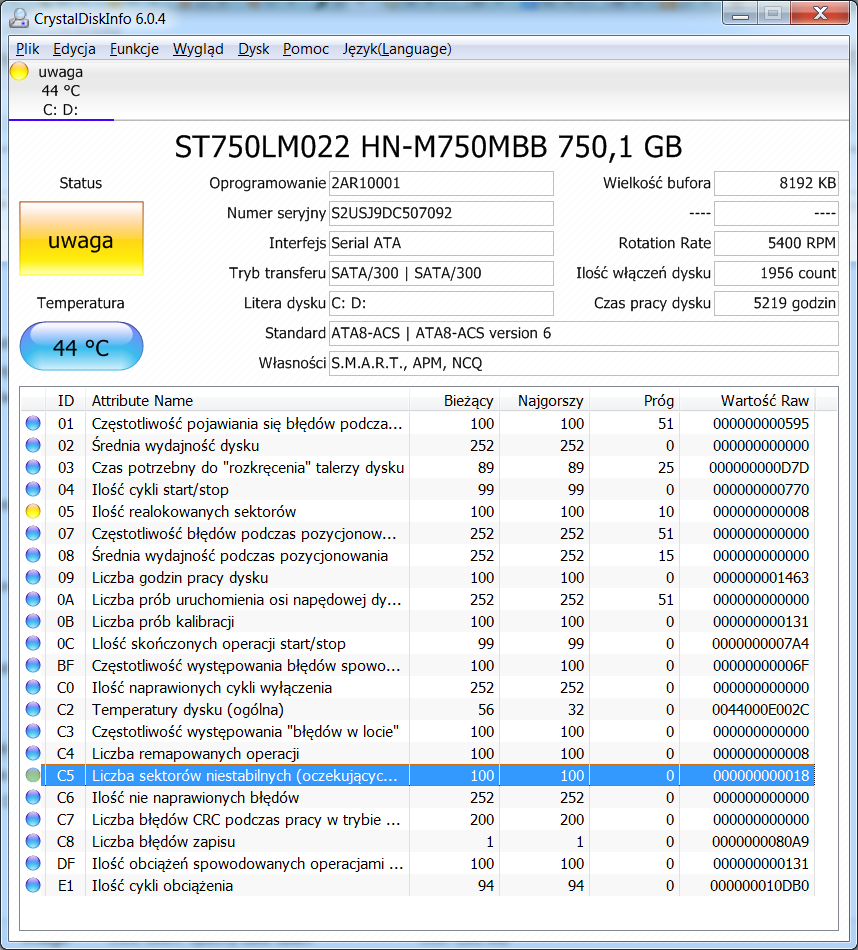
Task: Click the Interfejs field showing Serial ATA
Action: (x=441, y=243)
